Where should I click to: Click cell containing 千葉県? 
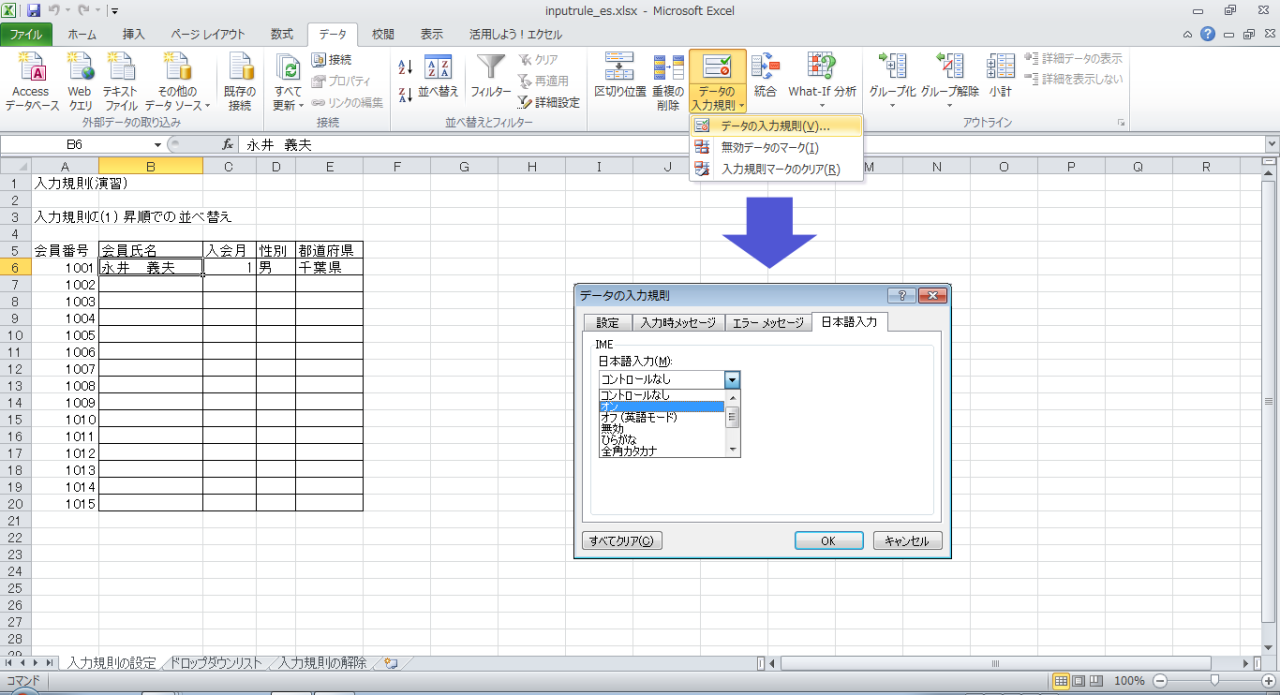pos(329,268)
